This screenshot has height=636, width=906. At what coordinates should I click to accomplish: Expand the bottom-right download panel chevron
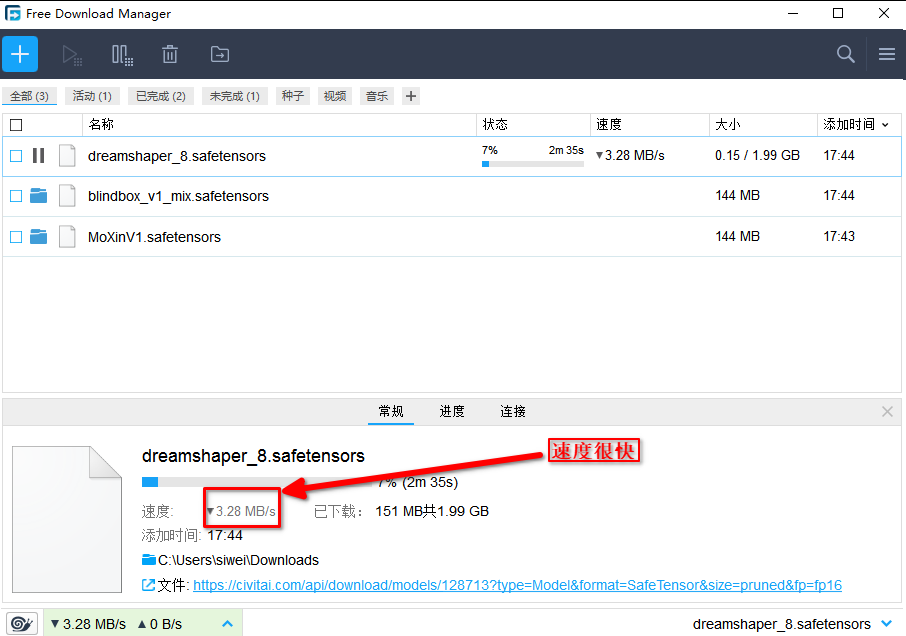(886, 624)
